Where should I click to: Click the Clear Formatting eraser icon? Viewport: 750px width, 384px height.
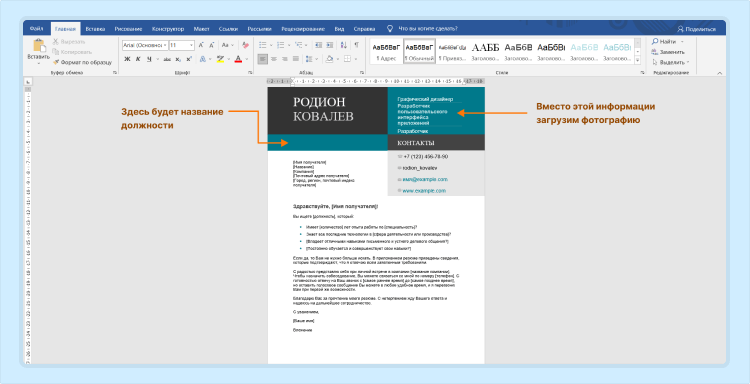pyautogui.click(x=245, y=45)
